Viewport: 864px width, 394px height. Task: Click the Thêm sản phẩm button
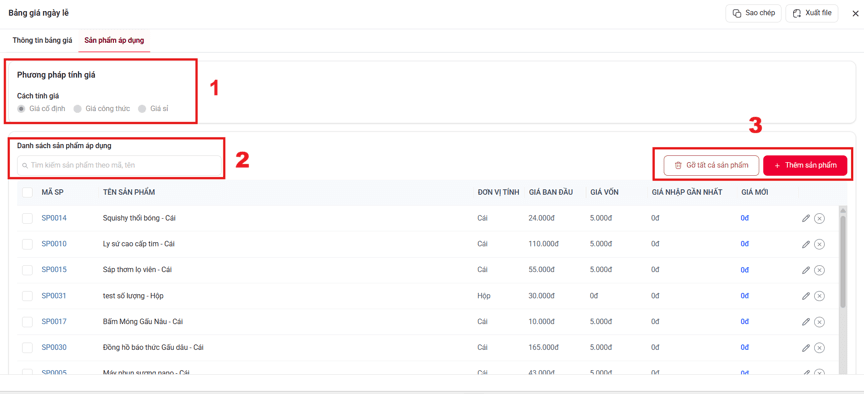[805, 165]
